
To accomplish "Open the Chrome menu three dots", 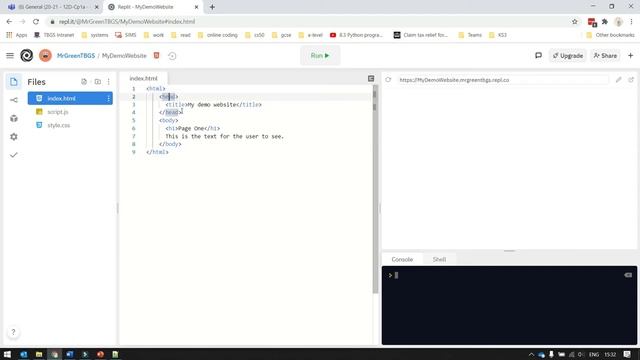I will [631, 22].
